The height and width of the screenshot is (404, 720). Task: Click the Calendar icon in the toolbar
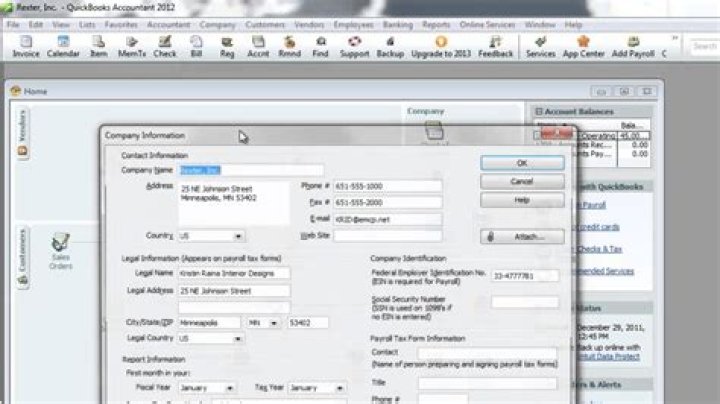(63, 45)
